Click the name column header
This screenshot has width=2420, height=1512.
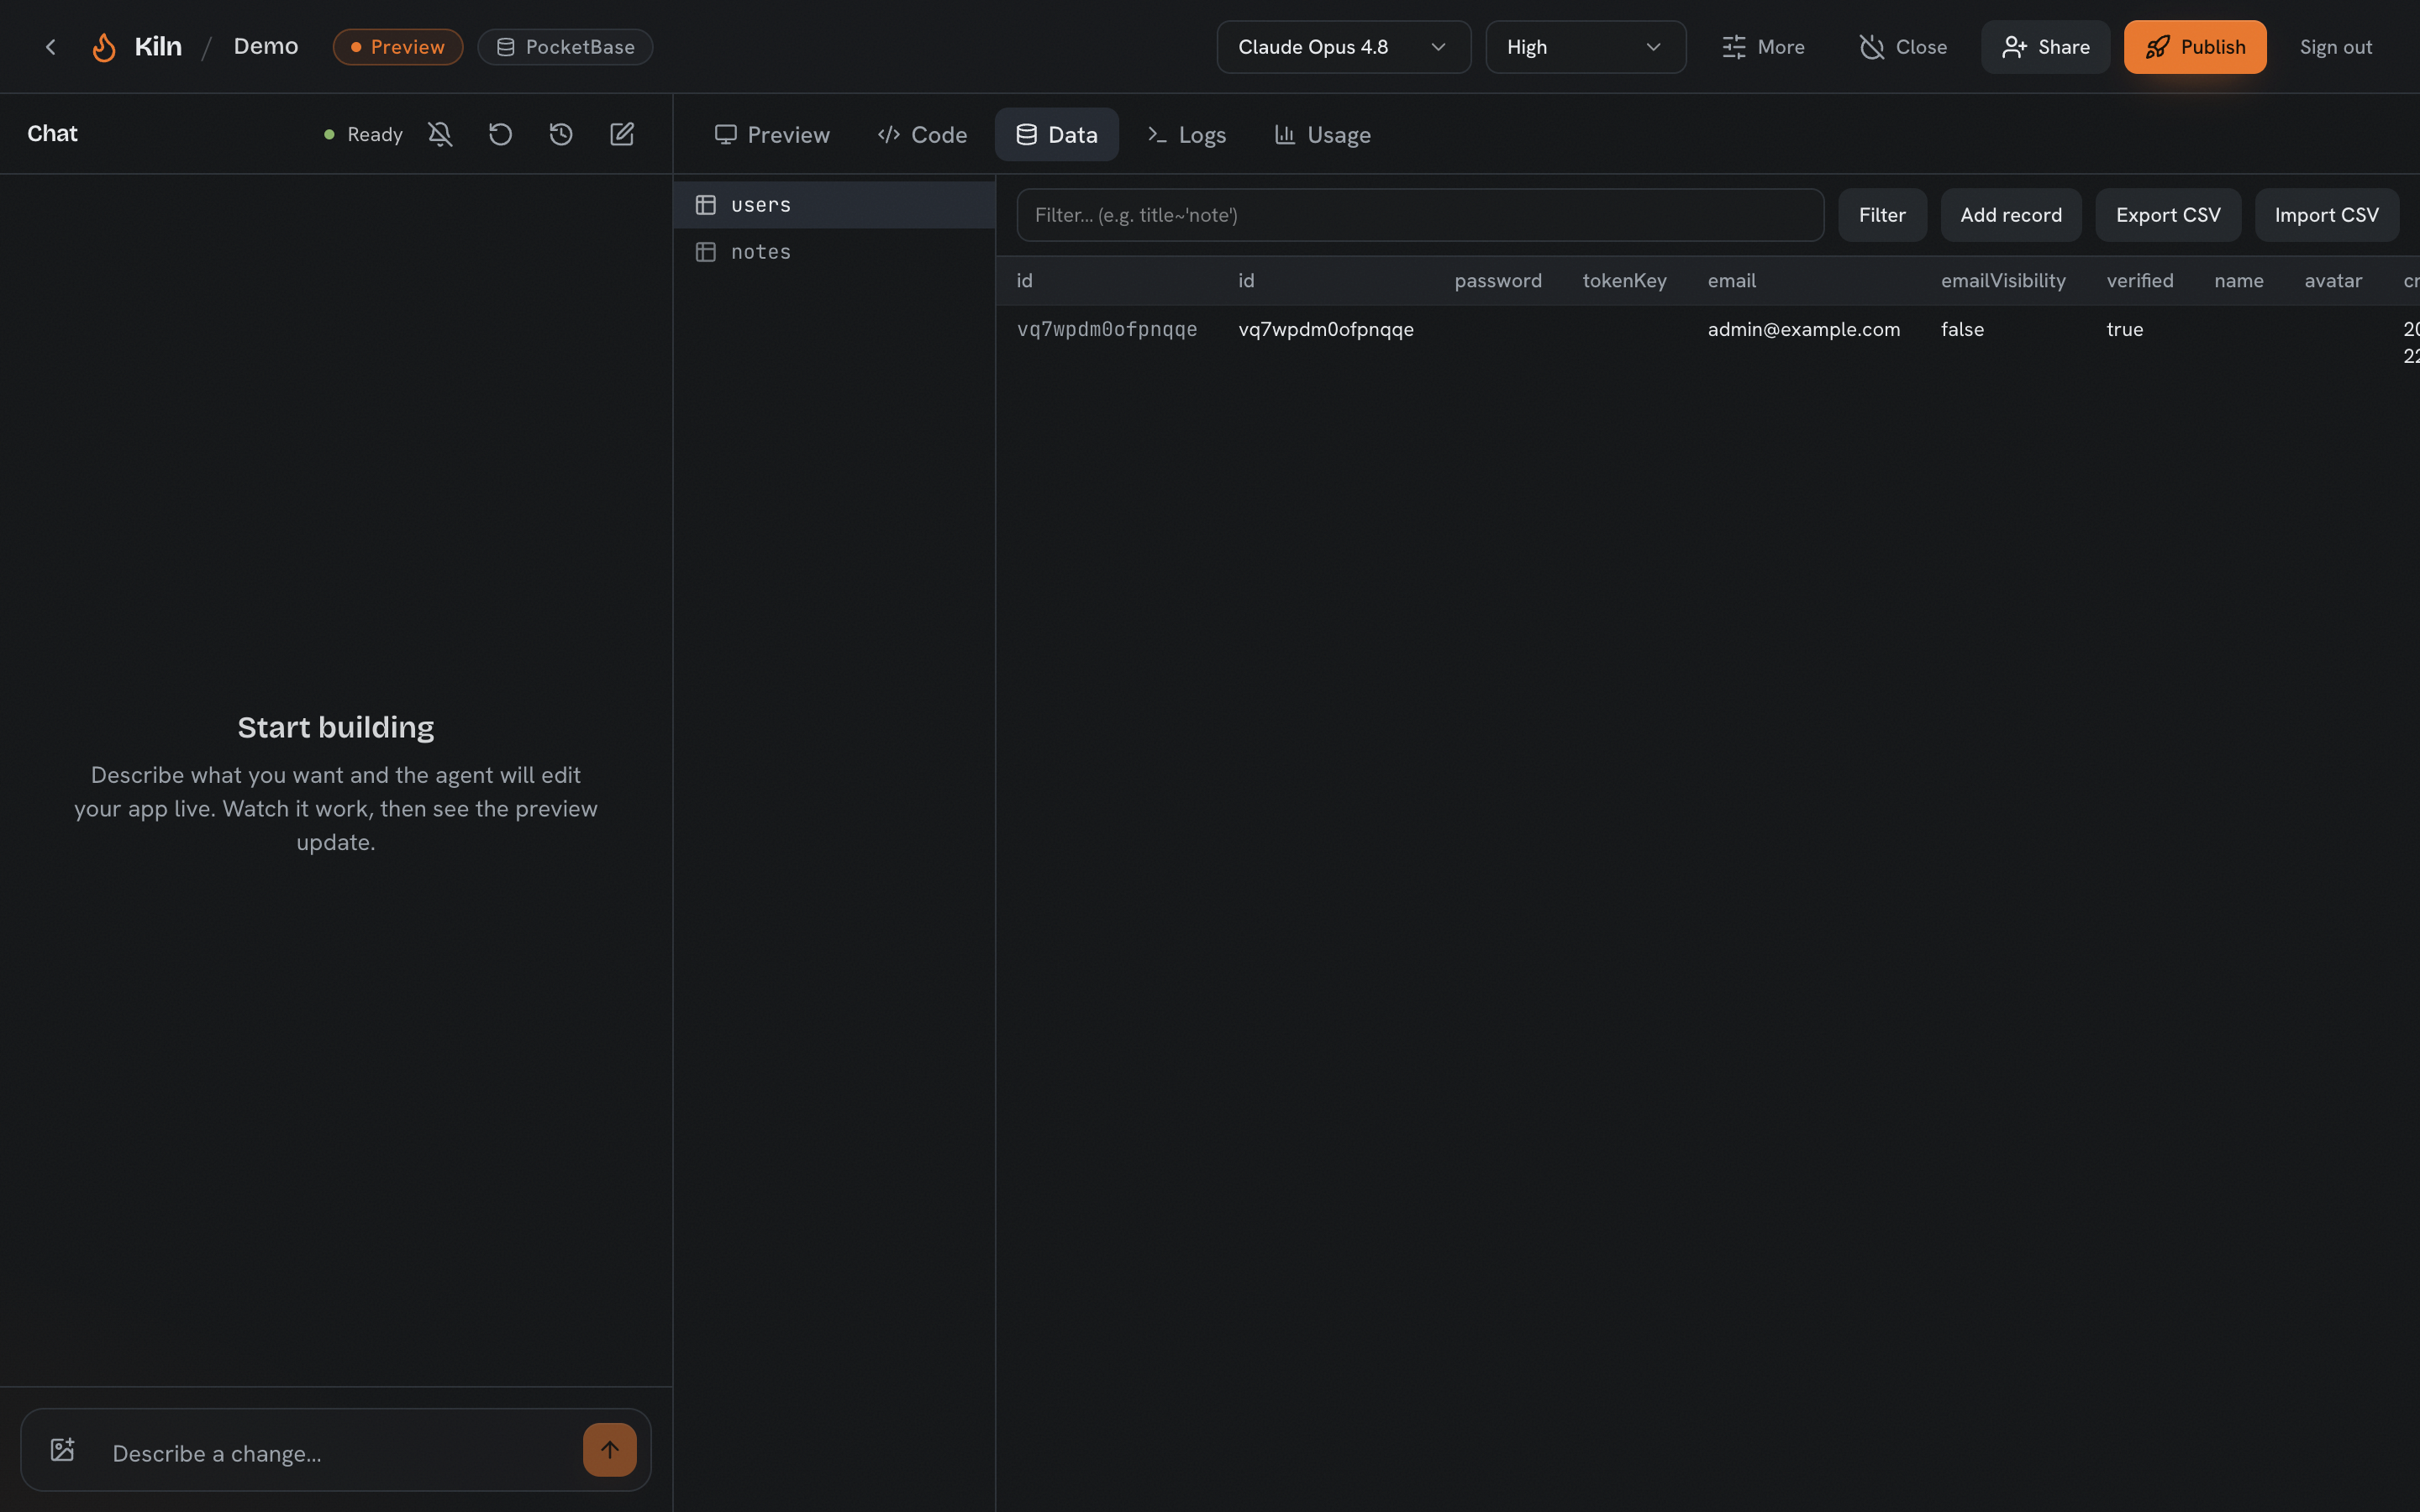[x=2238, y=281]
